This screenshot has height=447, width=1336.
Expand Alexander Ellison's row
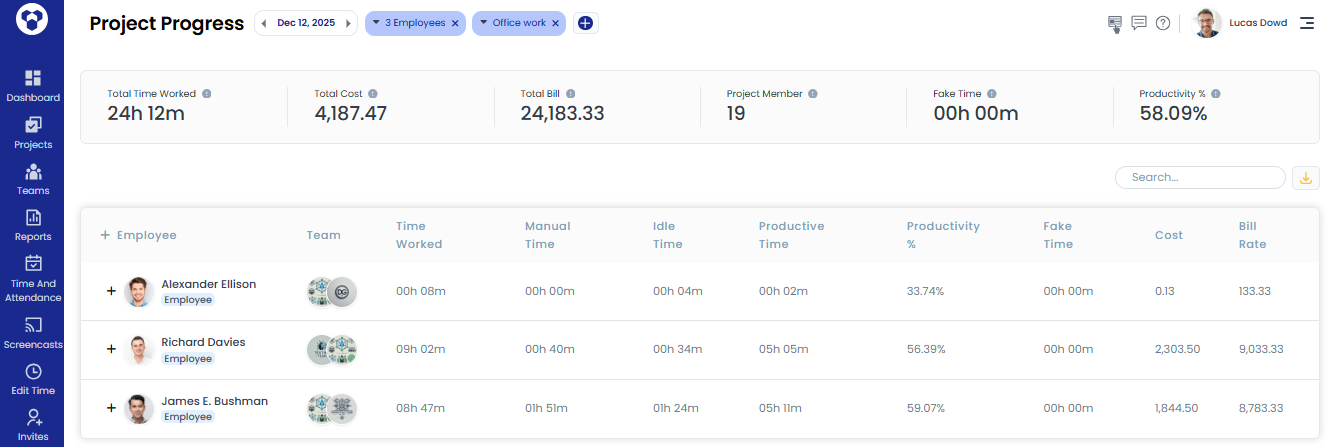coord(111,292)
